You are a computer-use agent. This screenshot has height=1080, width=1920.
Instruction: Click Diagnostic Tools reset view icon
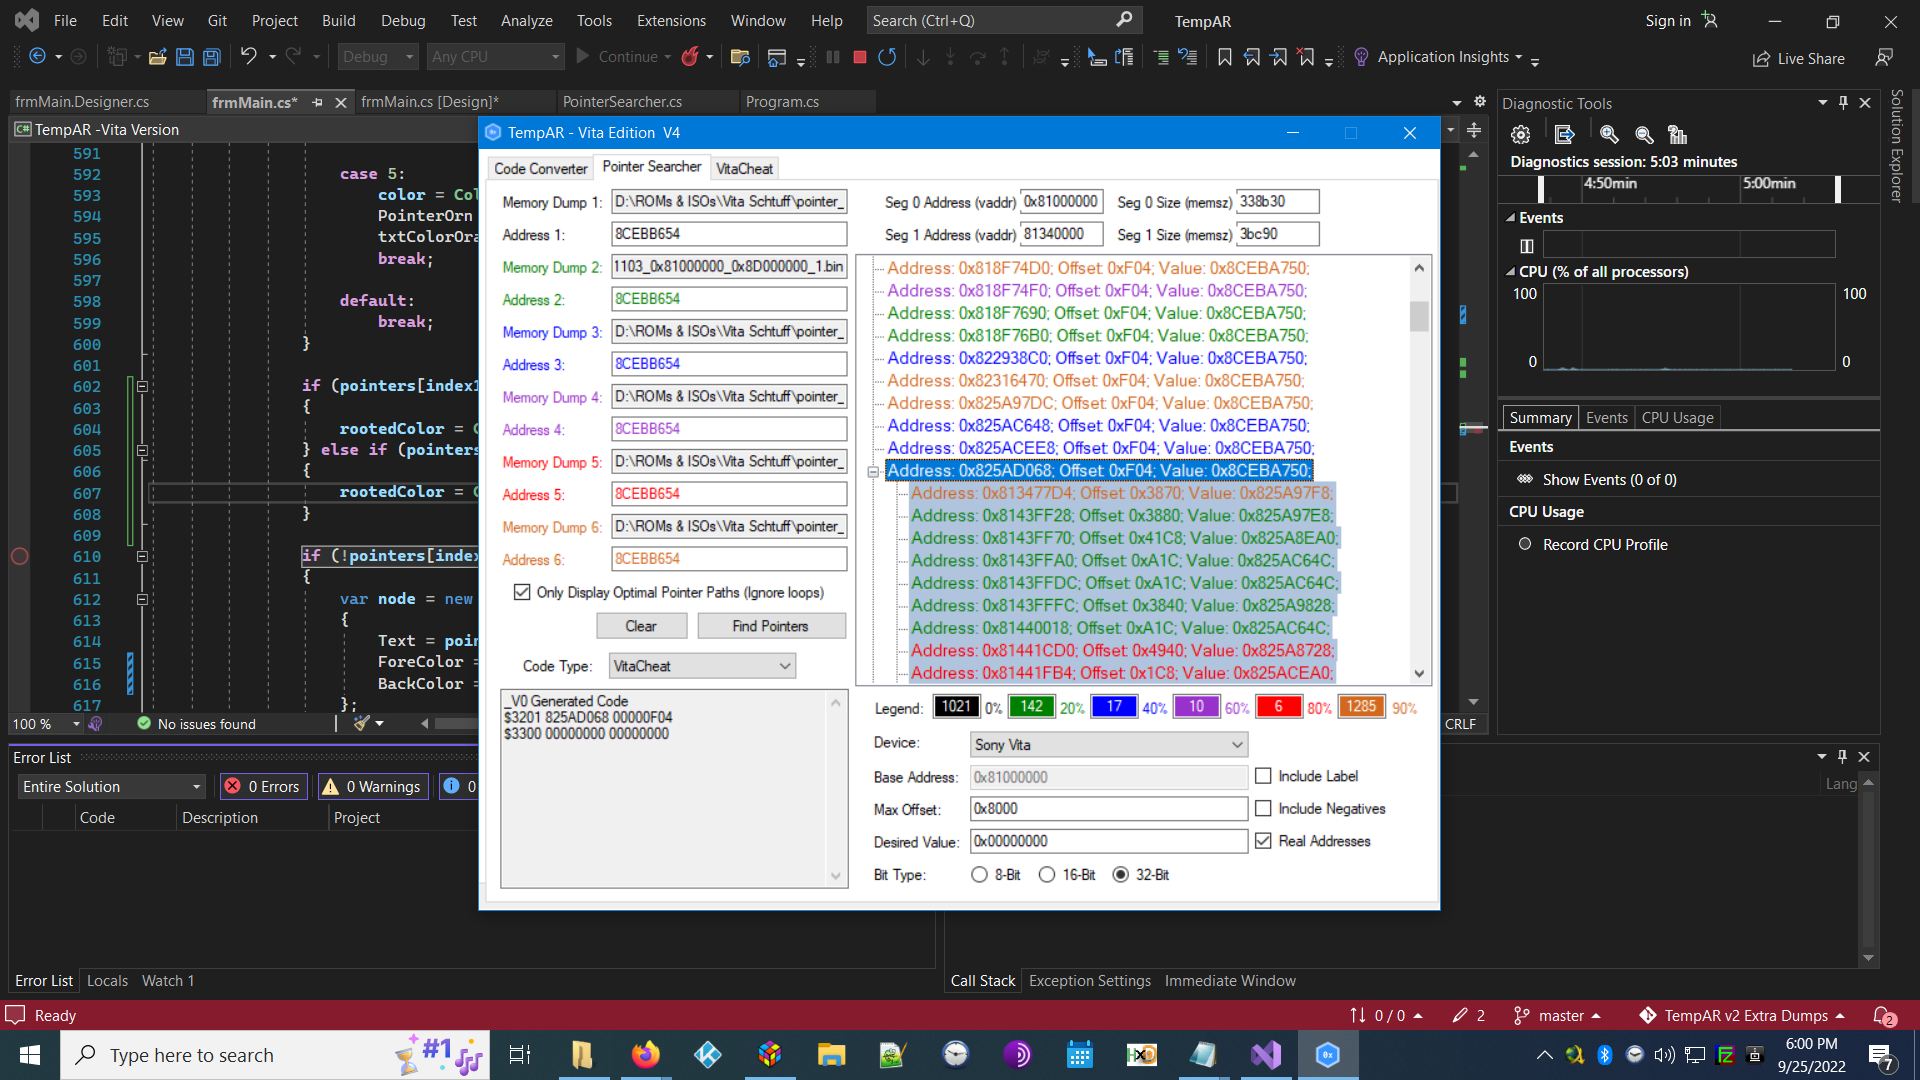point(1678,134)
